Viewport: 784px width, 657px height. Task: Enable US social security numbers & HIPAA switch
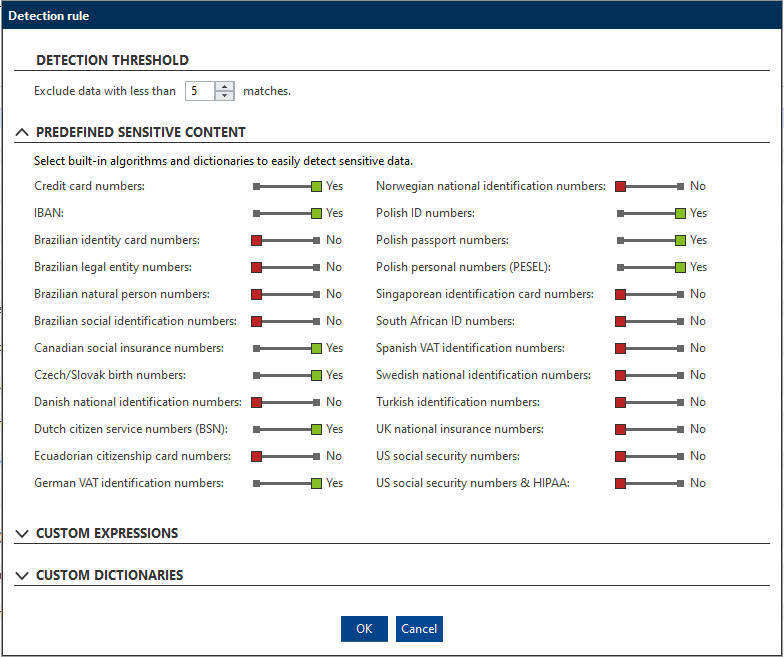click(650, 484)
